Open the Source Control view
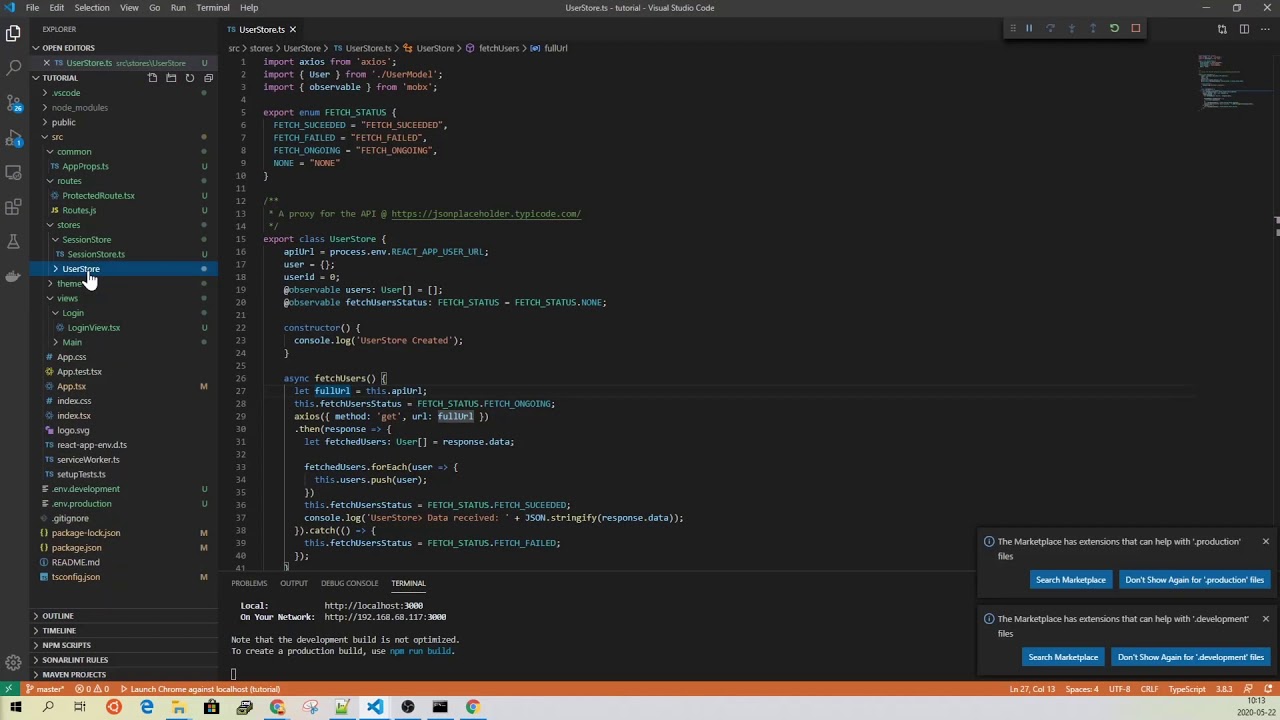The width and height of the screenshot is (1280, 720). (x=13, y=102)
